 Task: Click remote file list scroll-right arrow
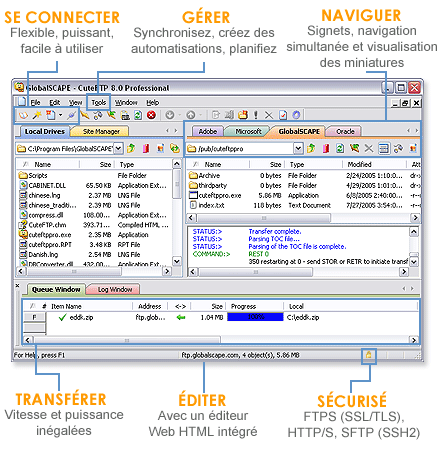pyautogui.click(x=415, y=218)
